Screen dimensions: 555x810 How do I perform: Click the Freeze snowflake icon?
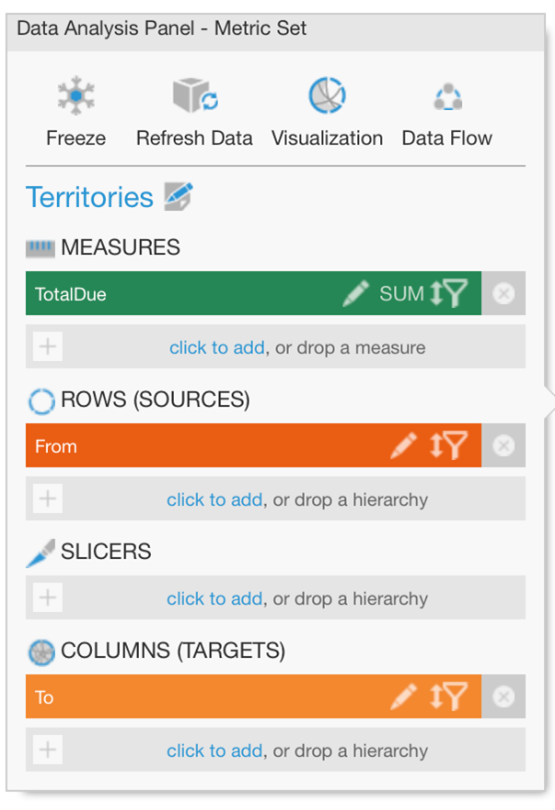point(76,96)
